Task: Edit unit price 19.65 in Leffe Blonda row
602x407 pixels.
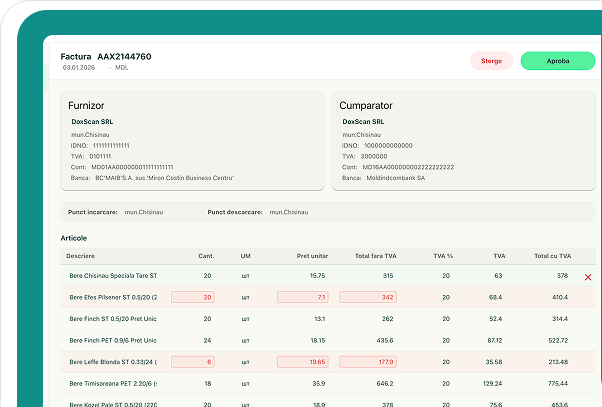Action: click(x=303, y=362)
